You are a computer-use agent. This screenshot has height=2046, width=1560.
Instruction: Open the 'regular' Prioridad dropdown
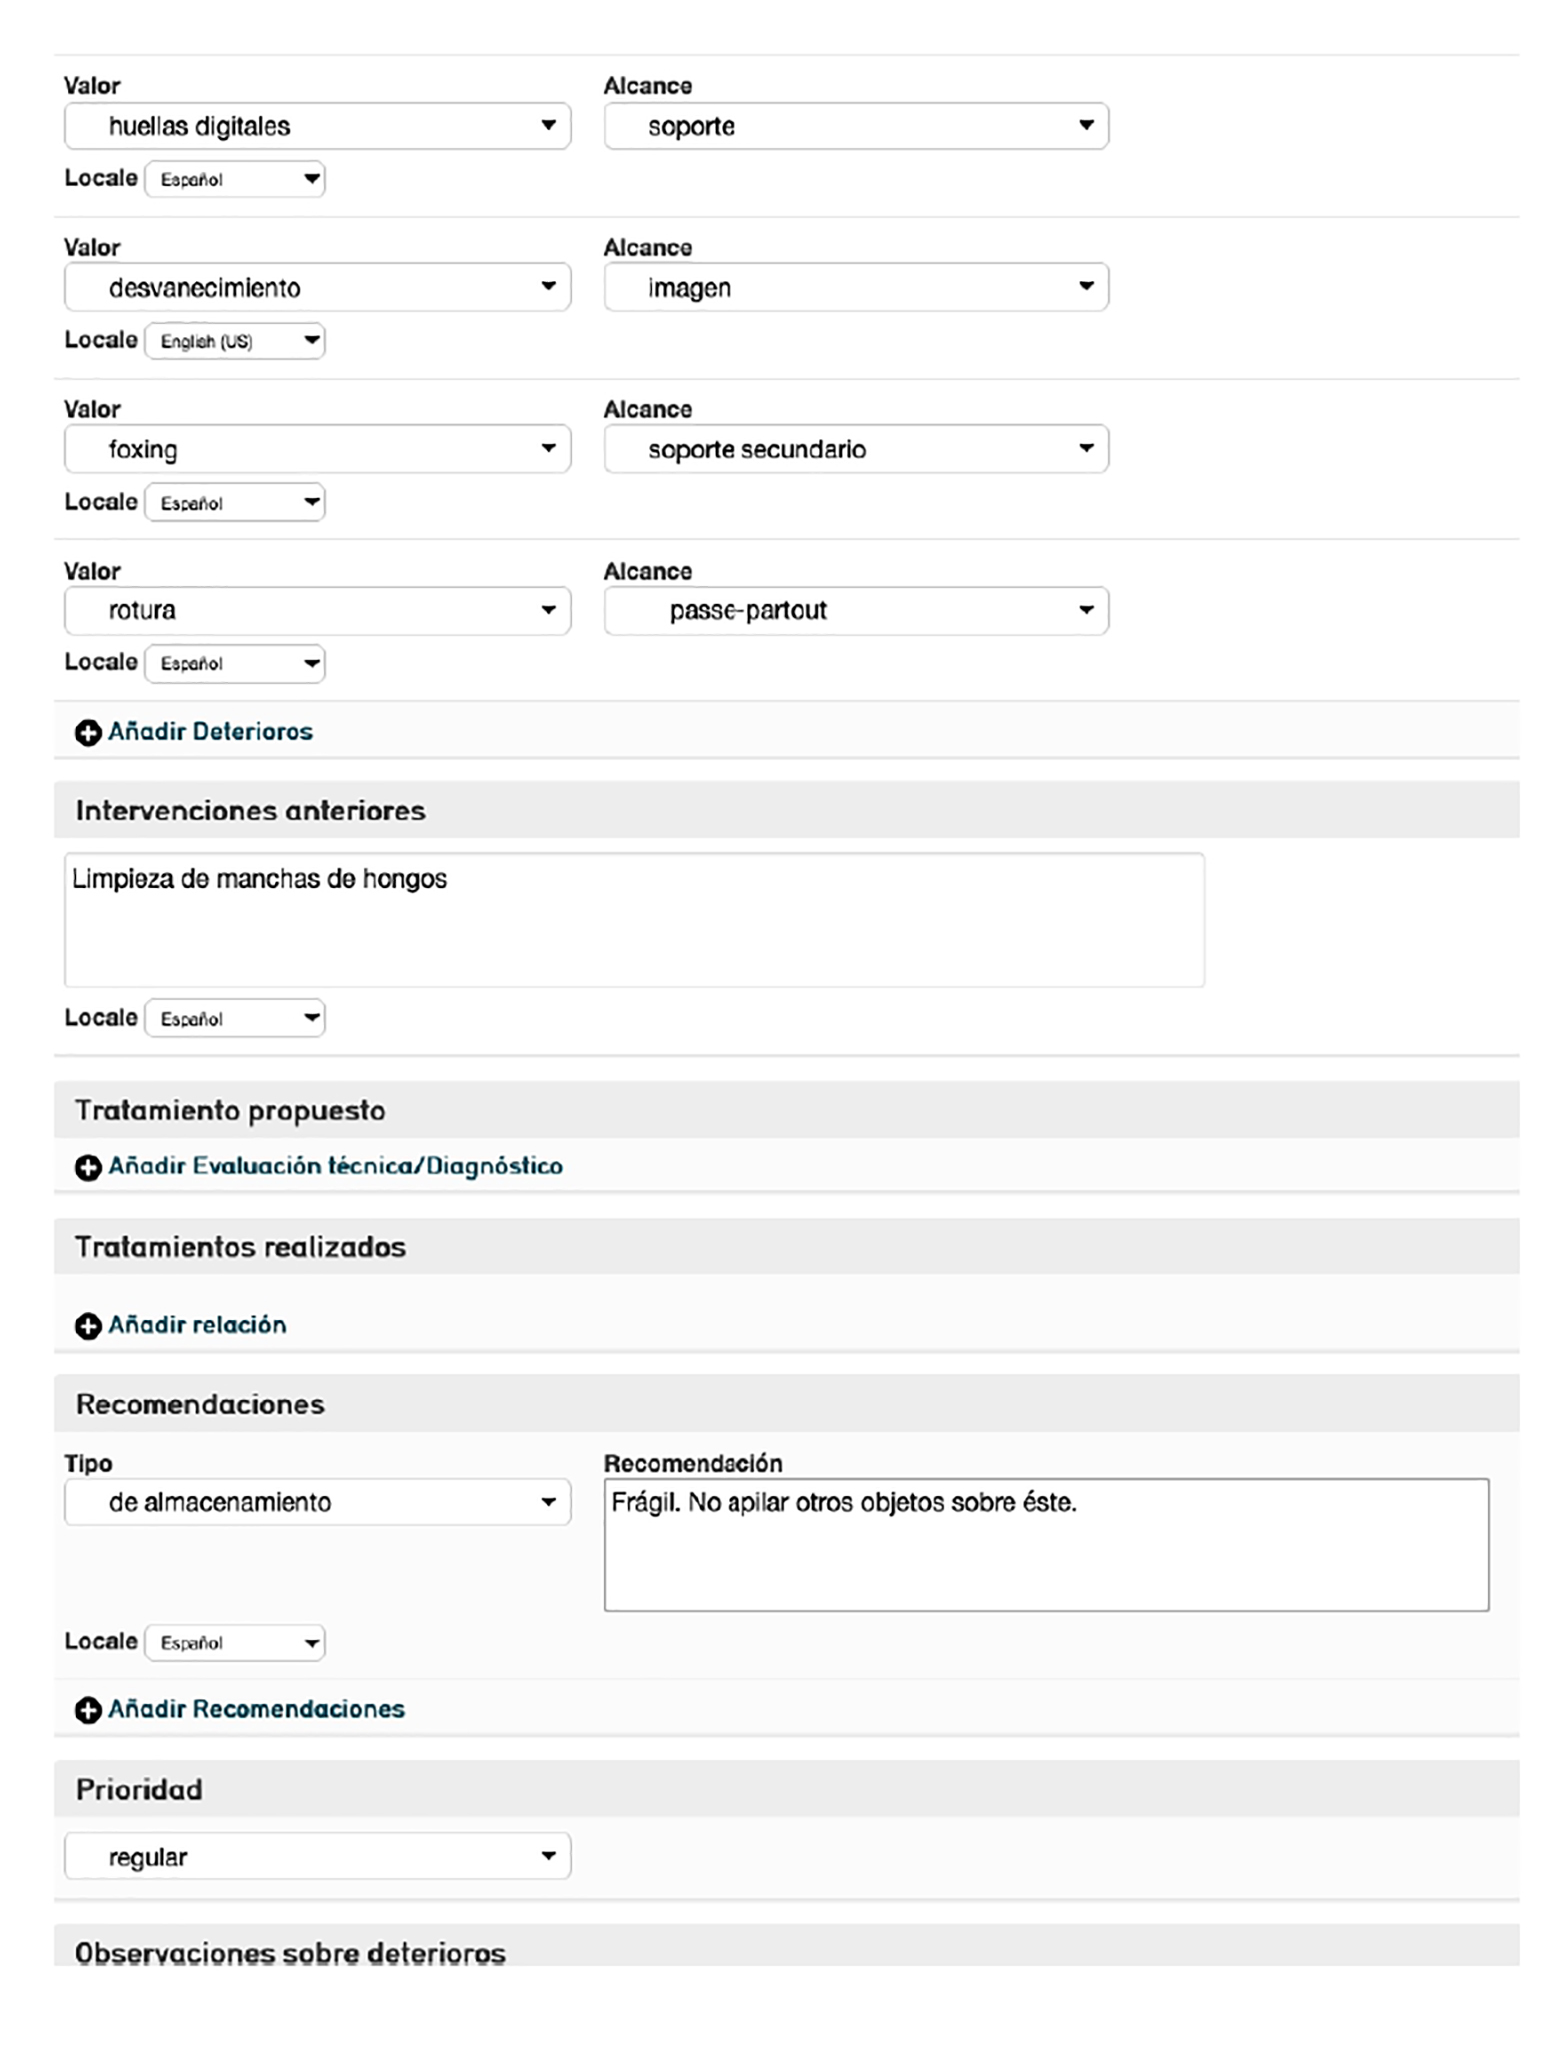click(317, 1857)
